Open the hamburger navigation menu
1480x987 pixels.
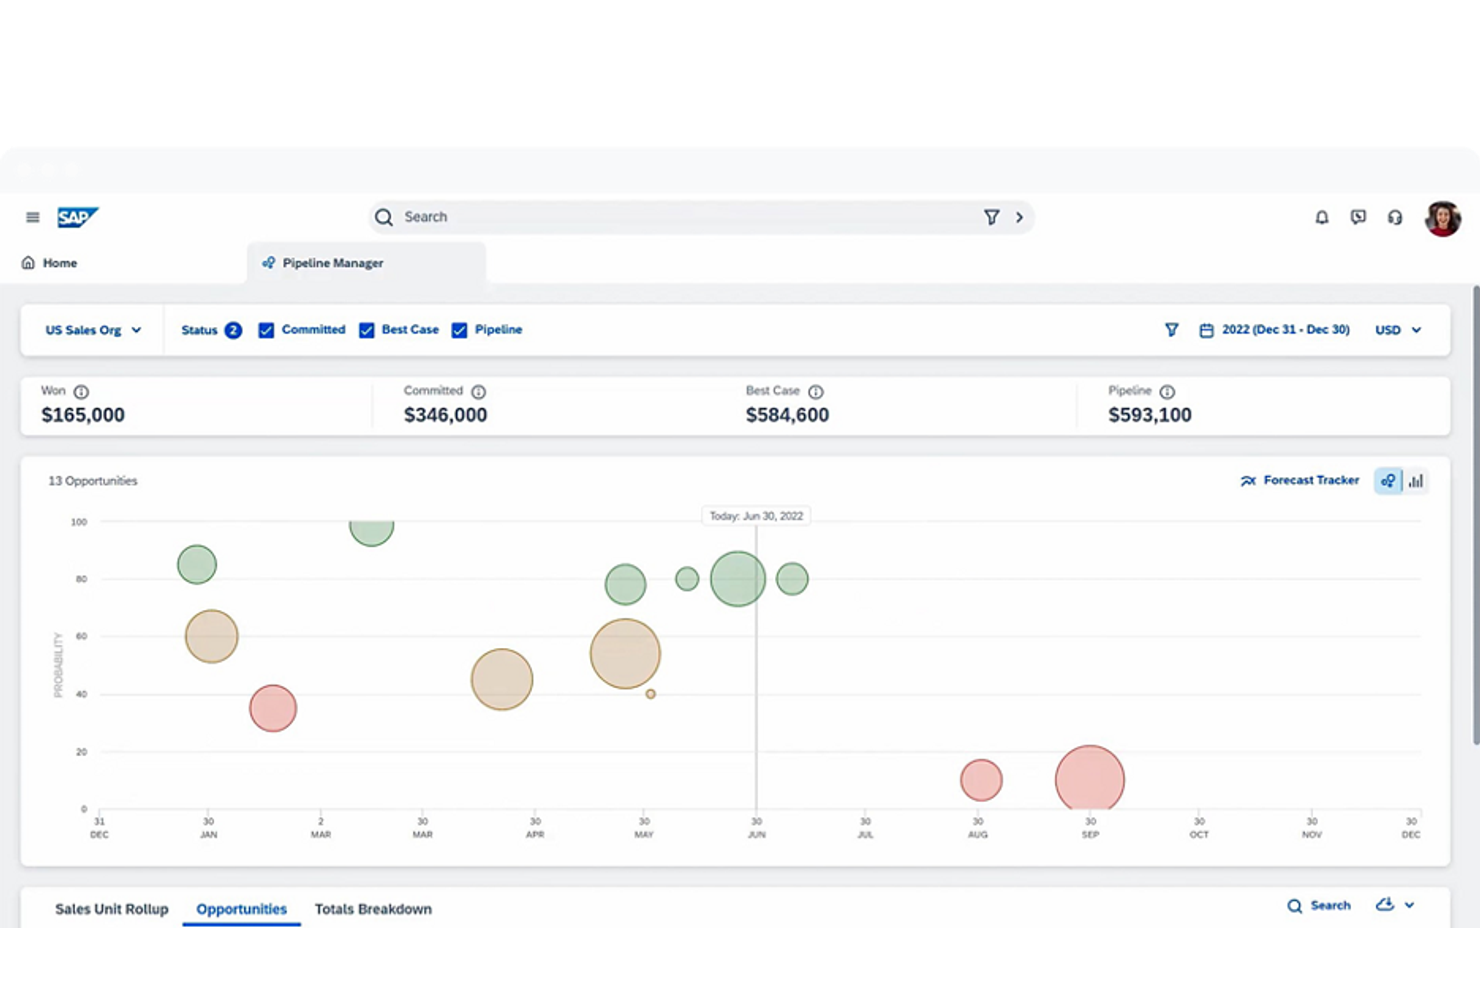(x=32, y=217)
